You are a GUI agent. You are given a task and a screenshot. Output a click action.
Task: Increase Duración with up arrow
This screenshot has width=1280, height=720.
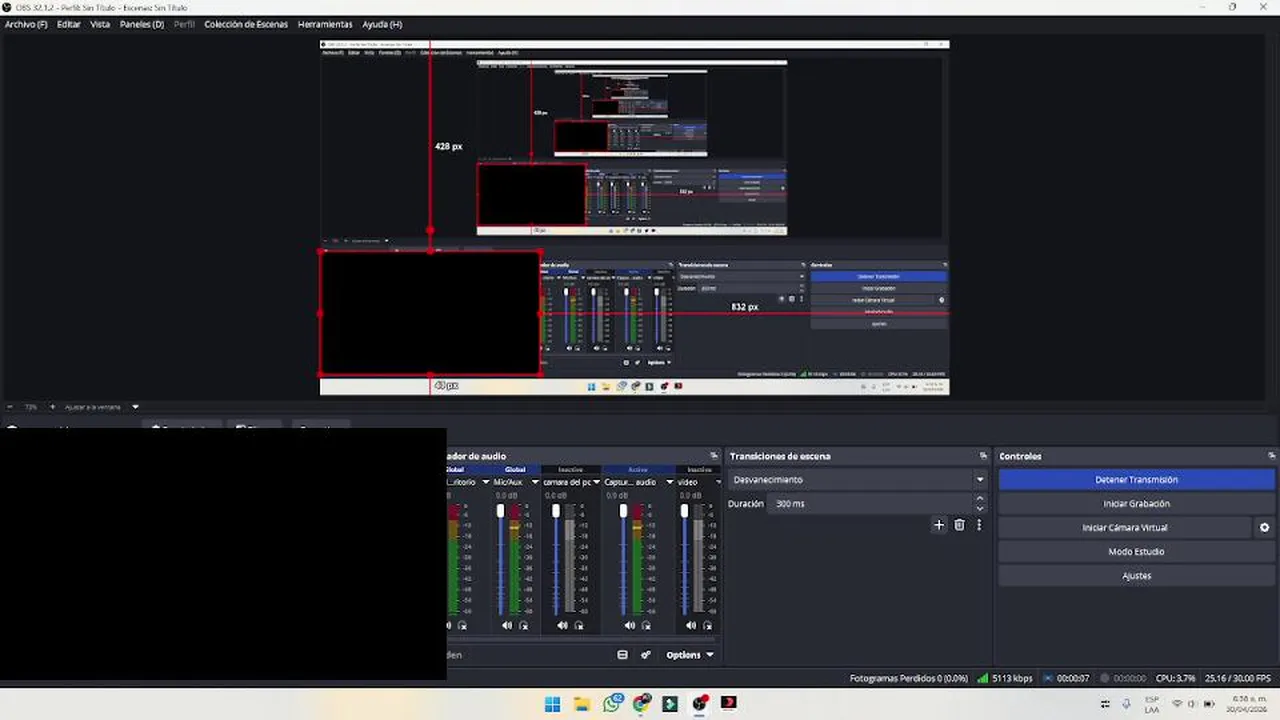point(980,499)
